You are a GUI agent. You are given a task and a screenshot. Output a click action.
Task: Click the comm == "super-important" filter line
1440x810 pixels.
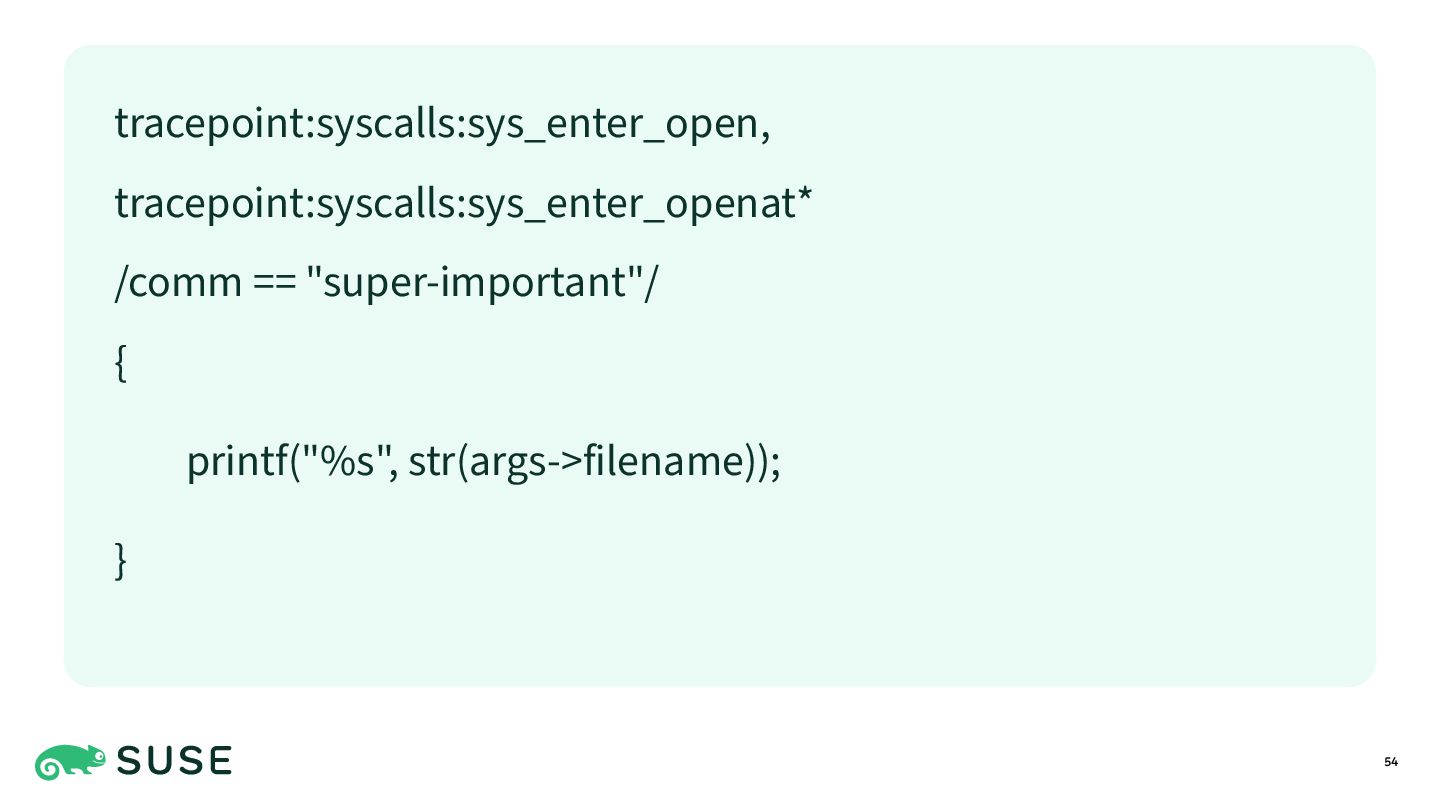pyautogui.click(x=387, y=283)
